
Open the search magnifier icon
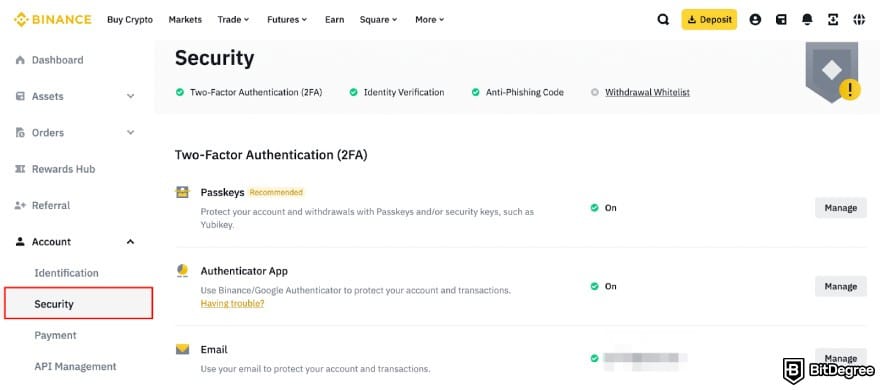[x=663, y=20]
